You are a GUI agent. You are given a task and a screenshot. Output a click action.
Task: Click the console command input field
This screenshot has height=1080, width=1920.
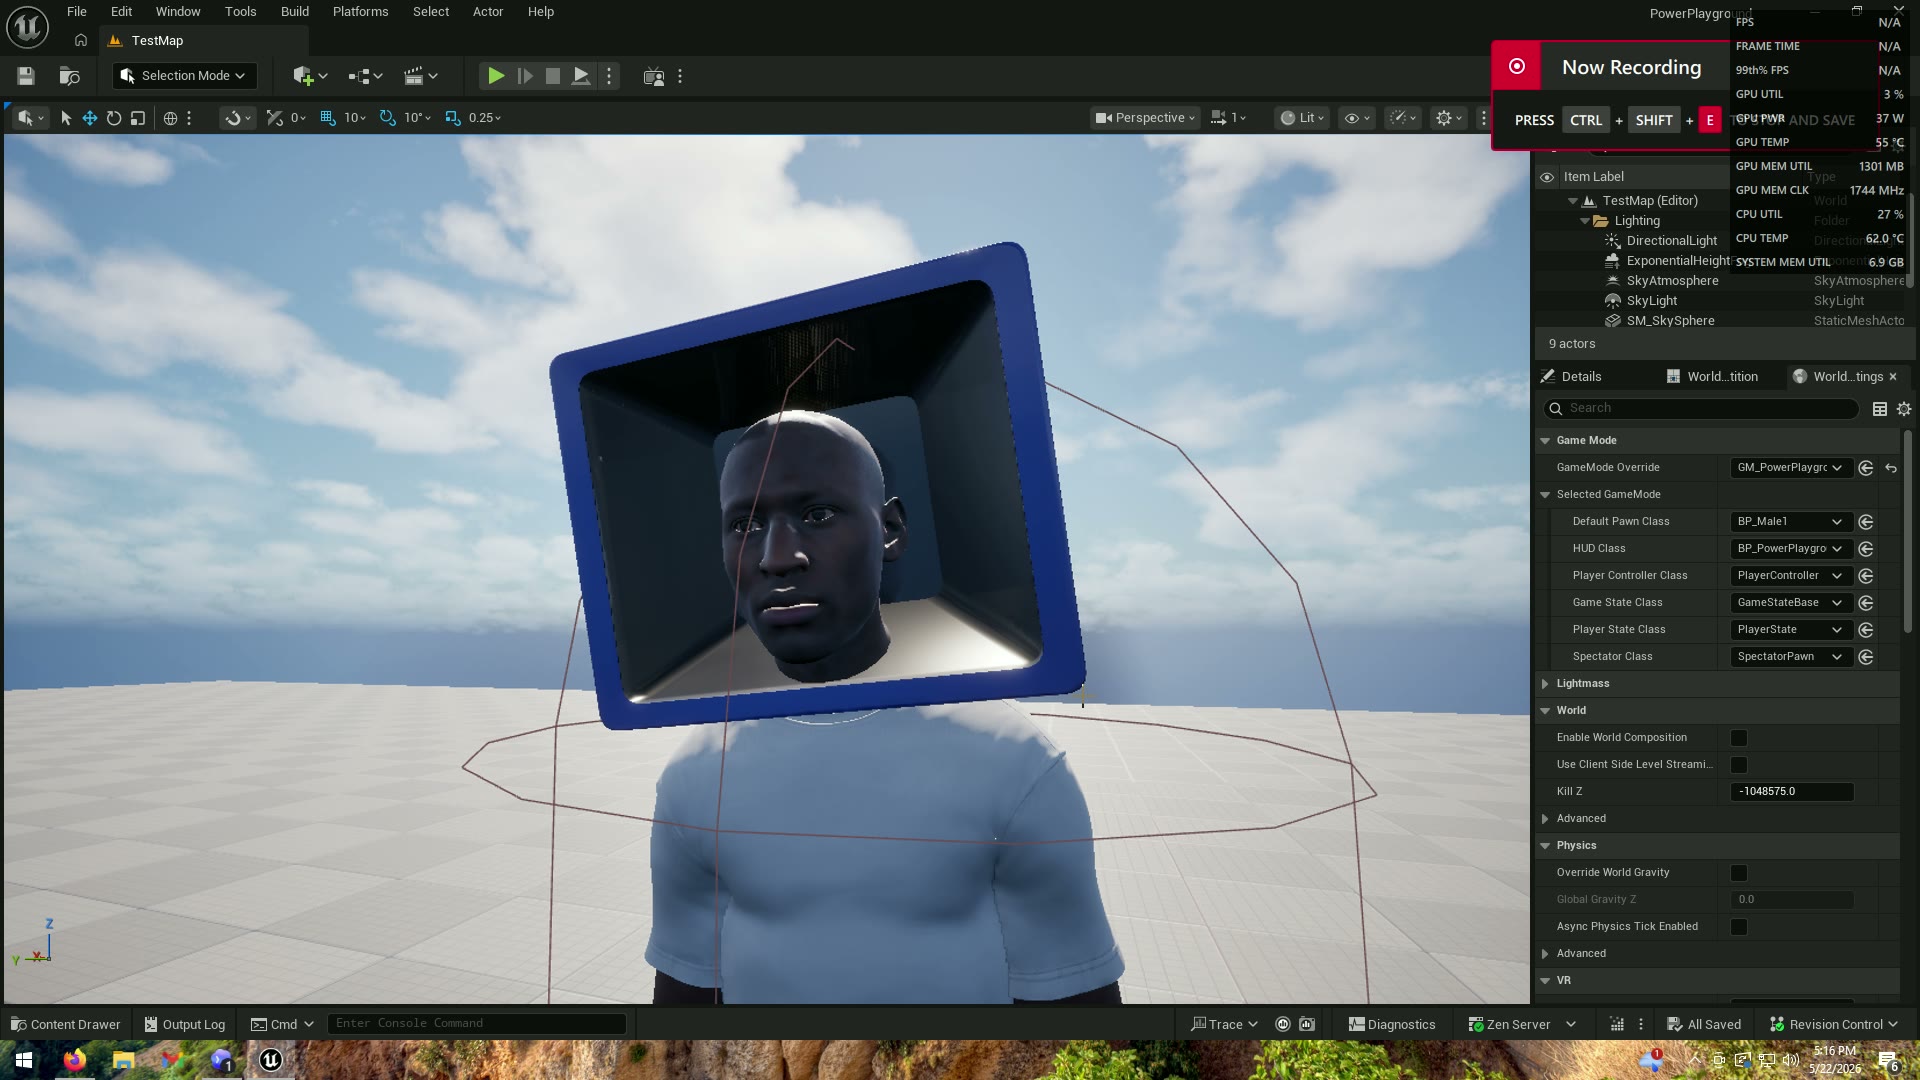pyautogui.click(x=476, y=1023)
